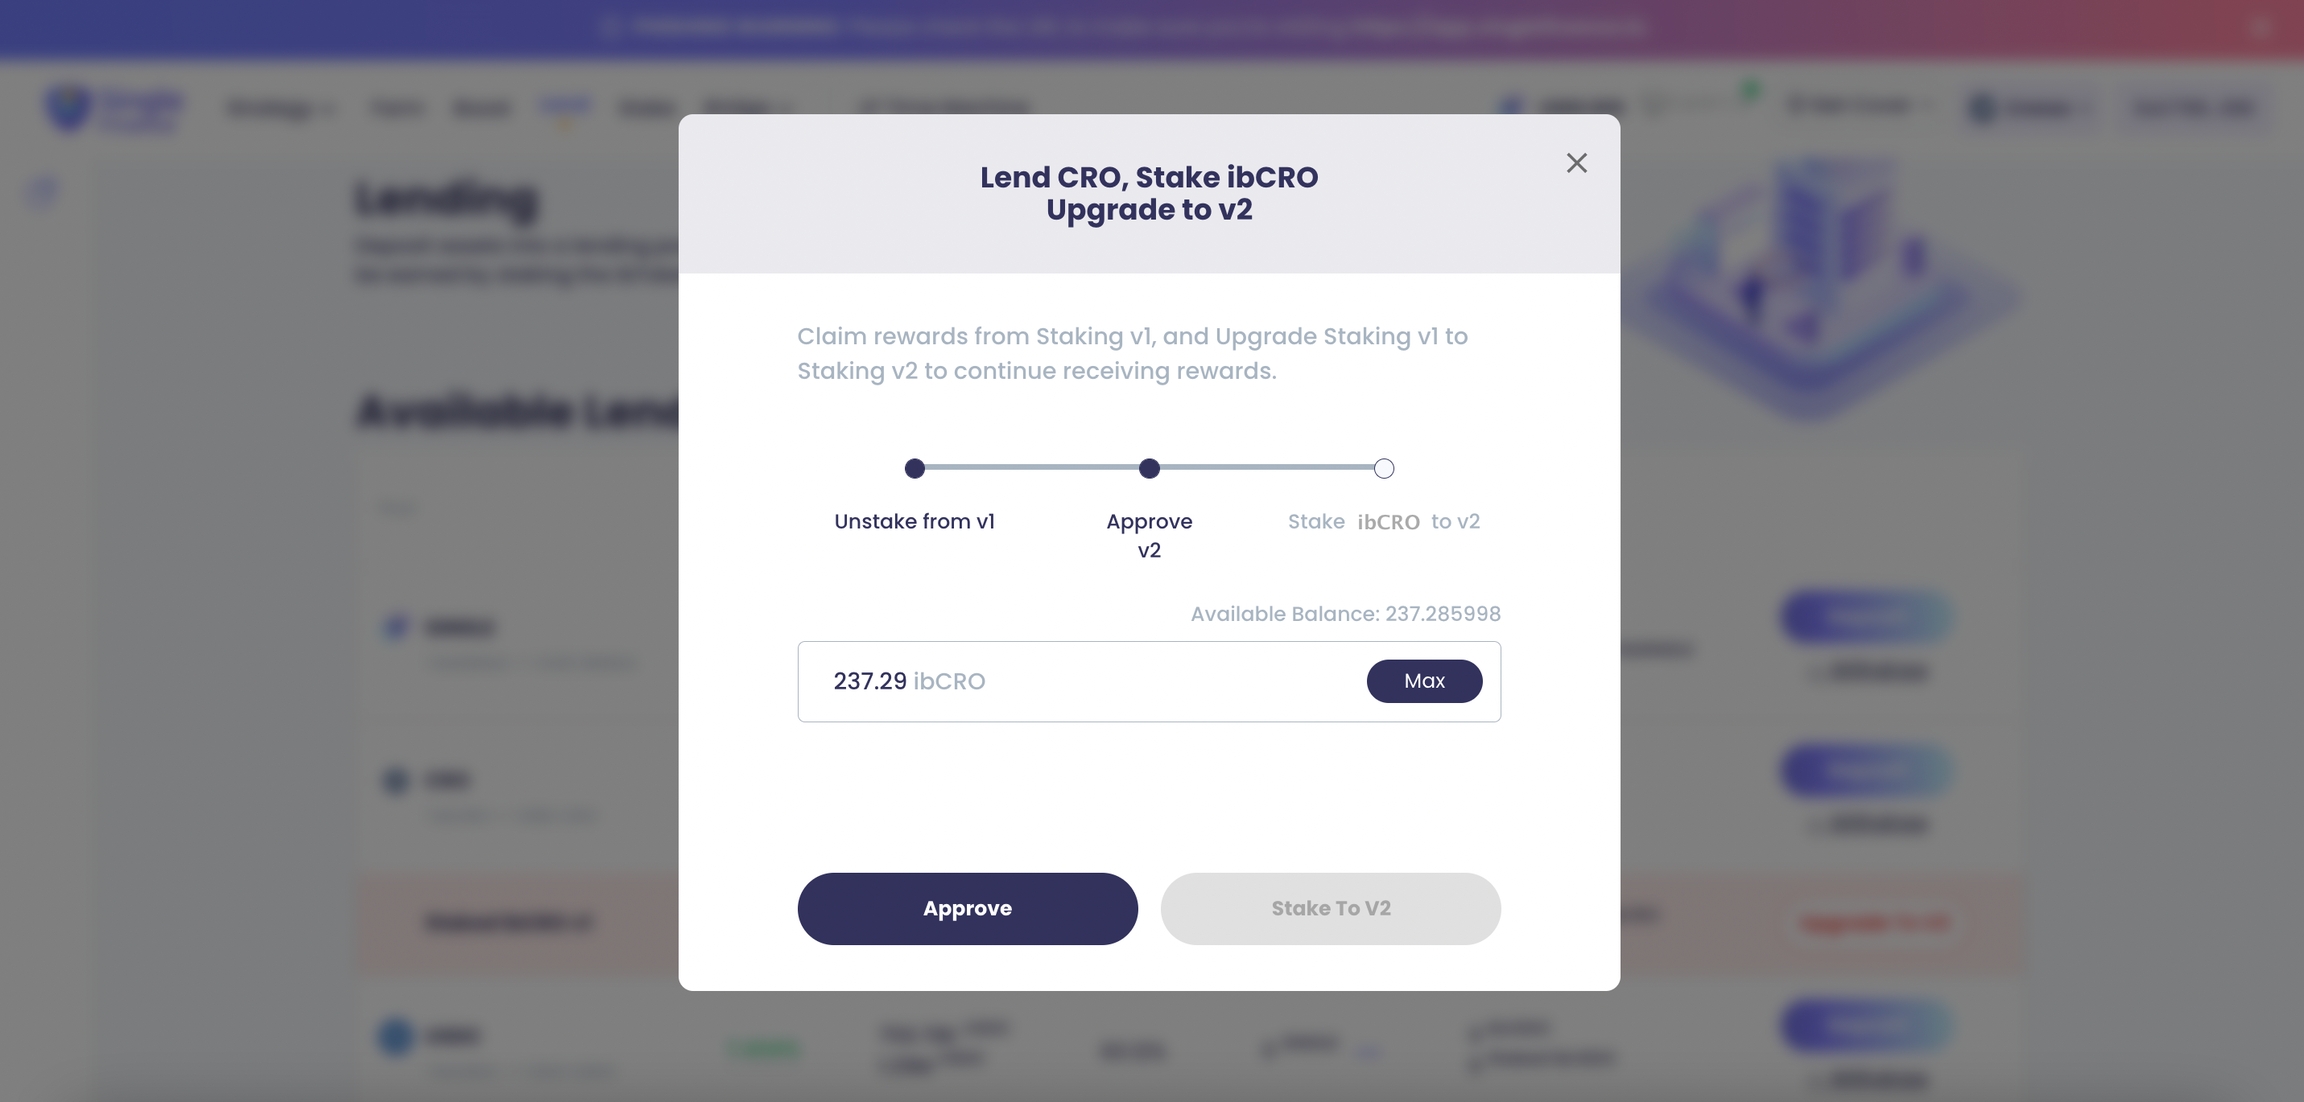
Task: Click the red Upgrade button in the highlighted row
Action: click(x=1873, y=922)
